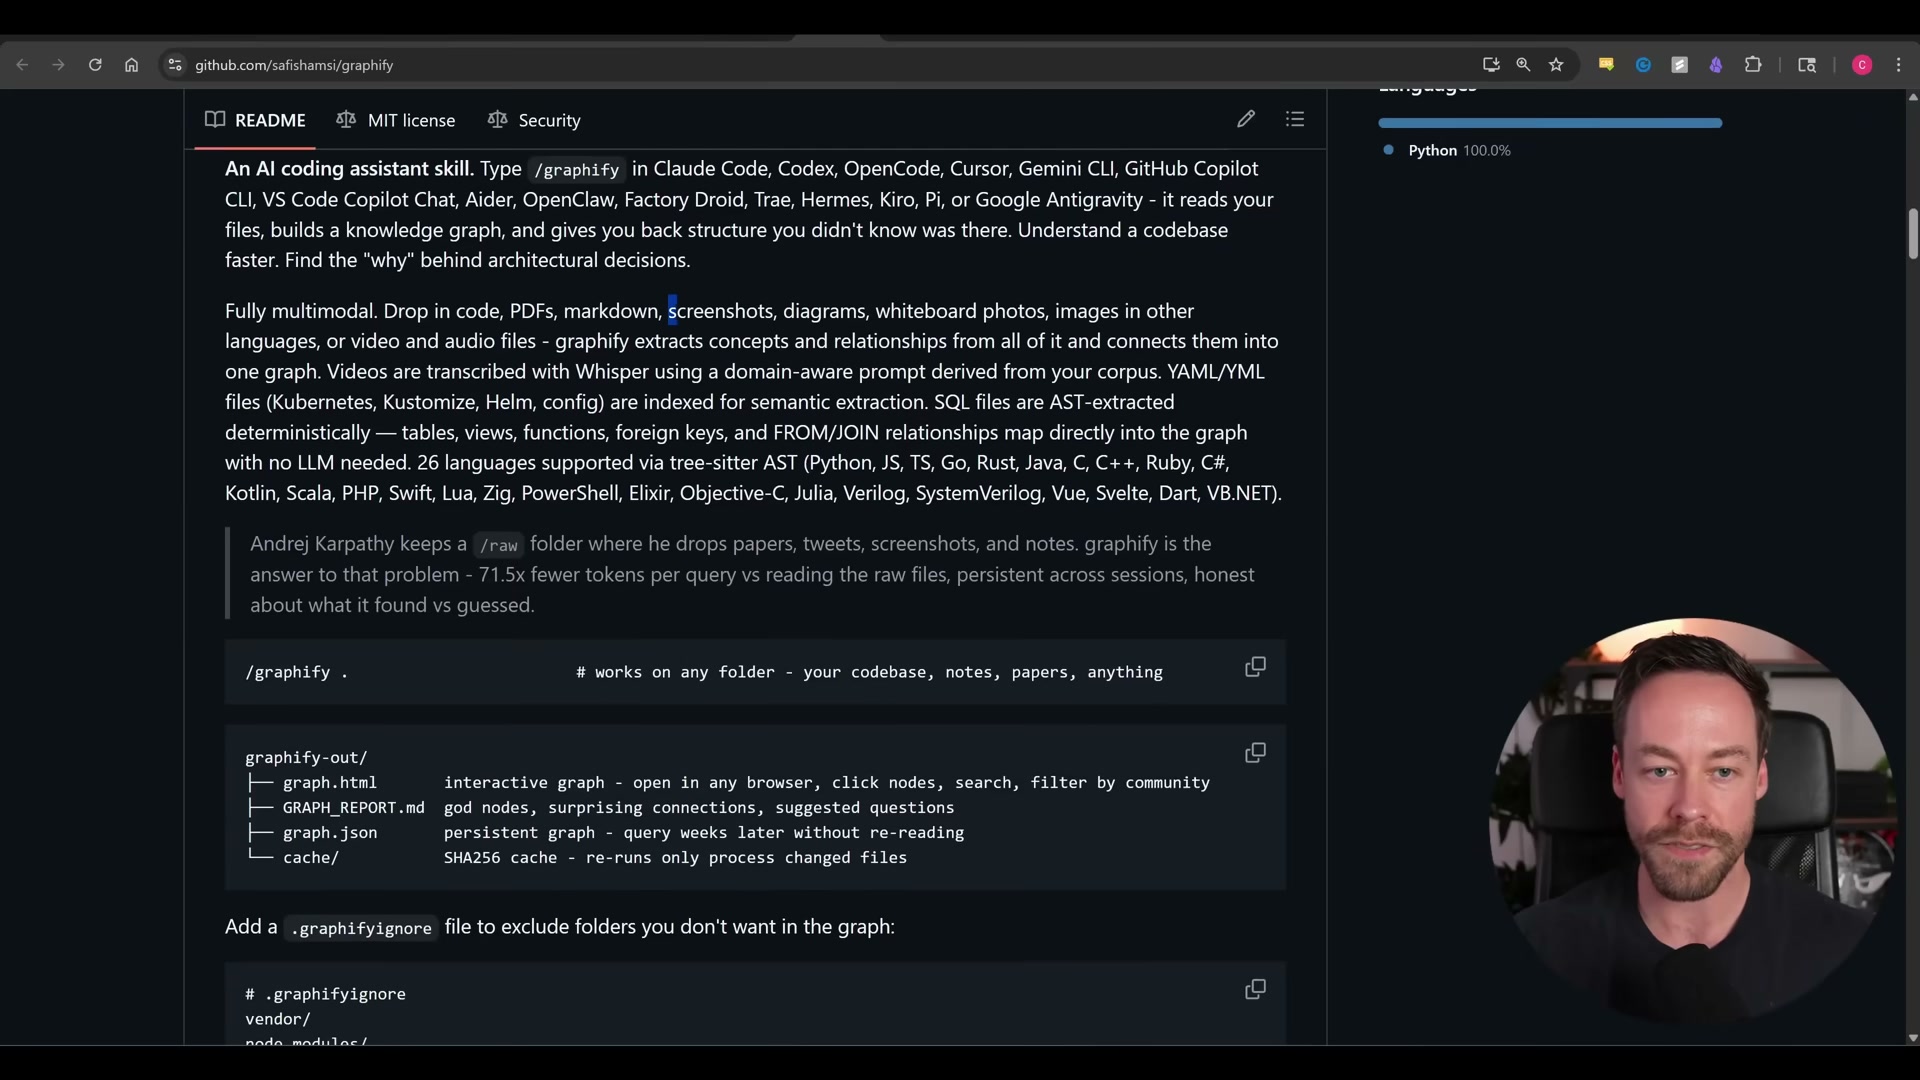Click the inline .graphifyignore code snippet
This screenshot has width=1920, height=1080.
click(361, 928)
